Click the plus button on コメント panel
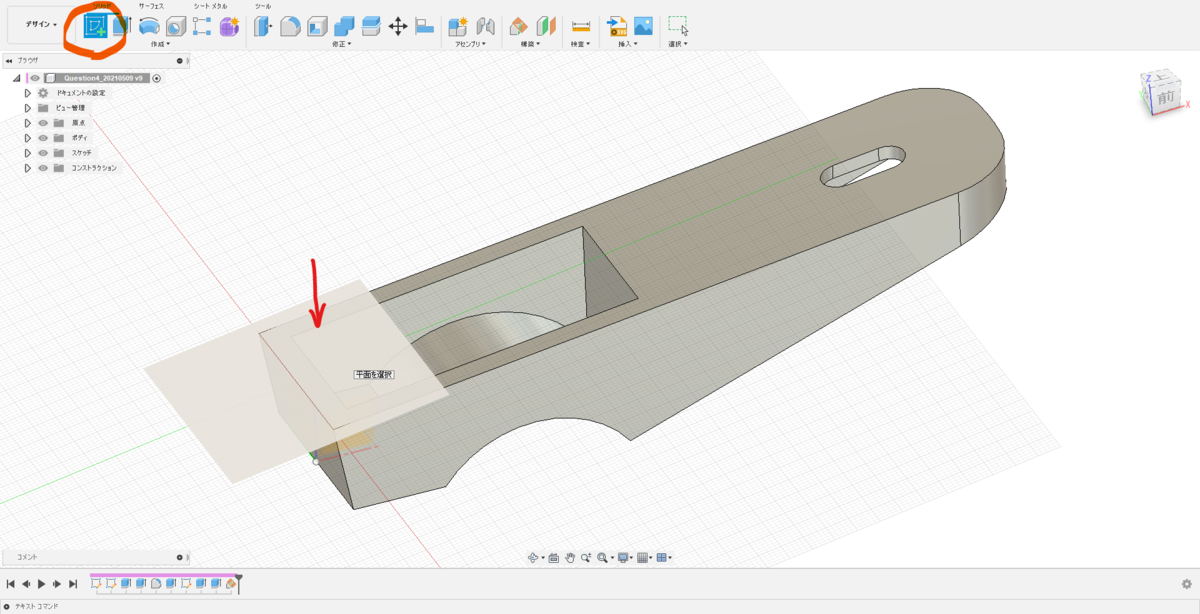This screenshot has height=614, width=1200. (x=179, y=557)
